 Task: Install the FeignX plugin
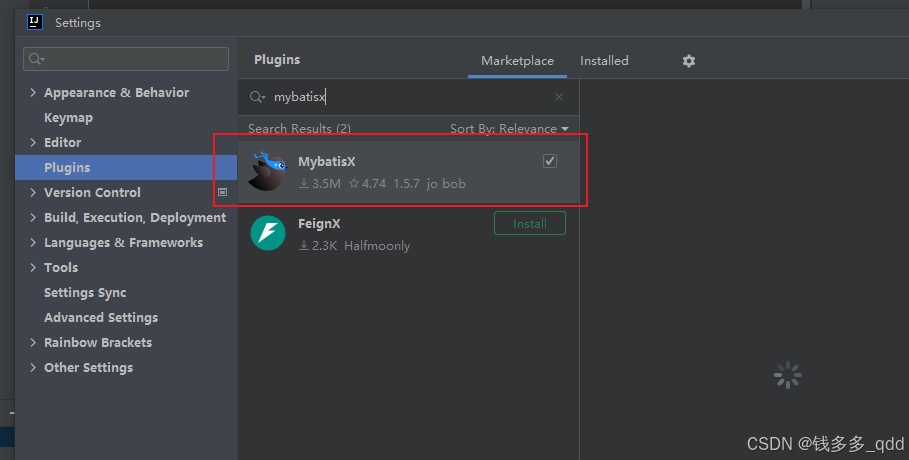pos(530,223)
